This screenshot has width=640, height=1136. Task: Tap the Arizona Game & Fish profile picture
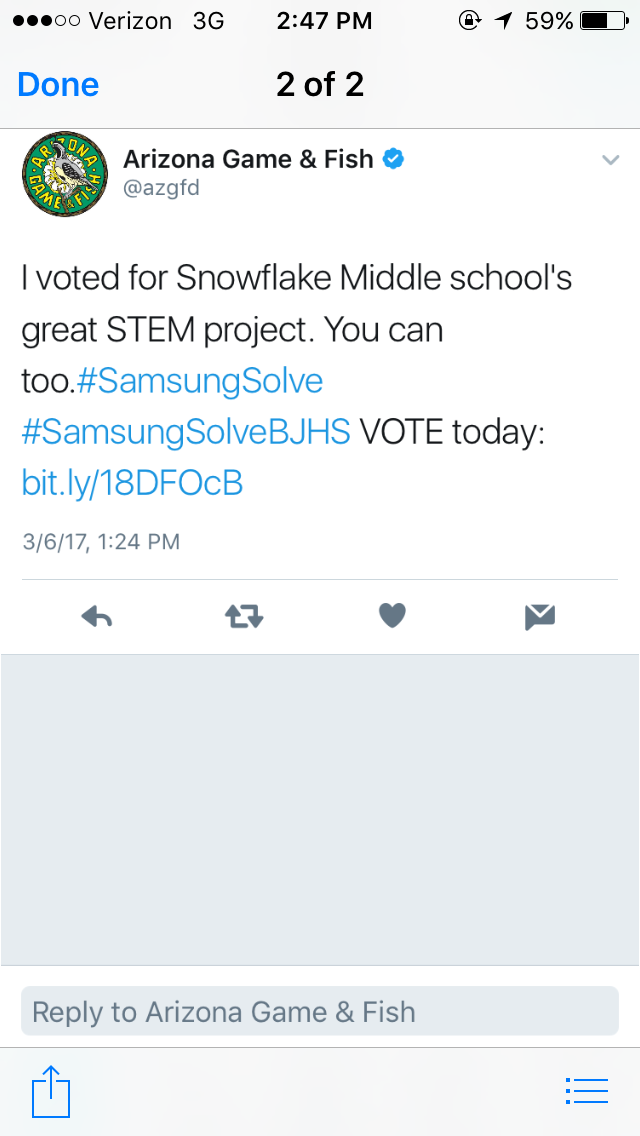click(65, 174)
